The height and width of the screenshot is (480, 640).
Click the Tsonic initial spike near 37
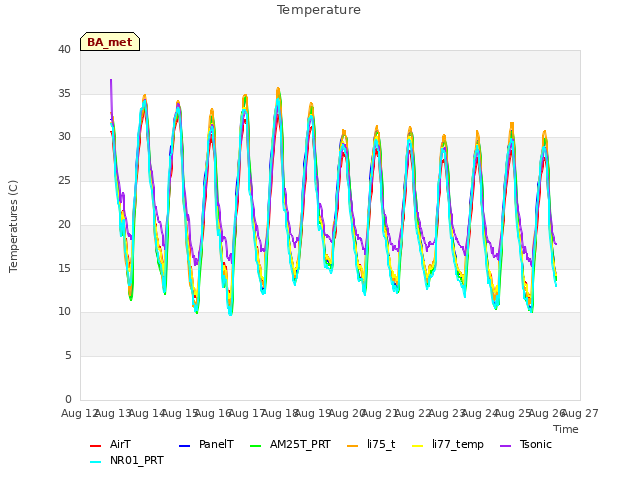coord(111,80)
